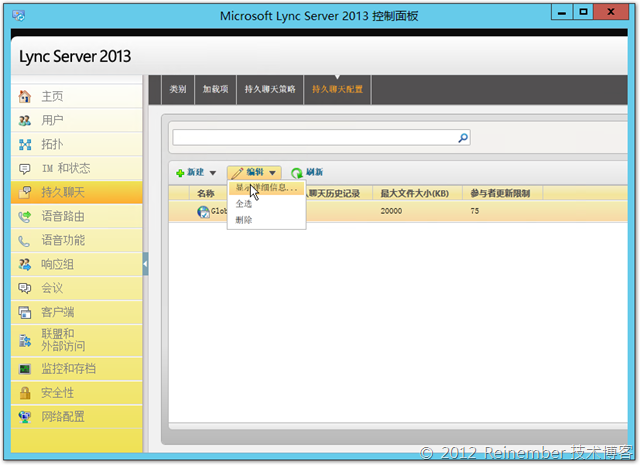The width and height of the screenshot is (640, 465).
Task: Select the 持久聊天配置 tab
Action: pyautogui.click(x=337, y=89)
